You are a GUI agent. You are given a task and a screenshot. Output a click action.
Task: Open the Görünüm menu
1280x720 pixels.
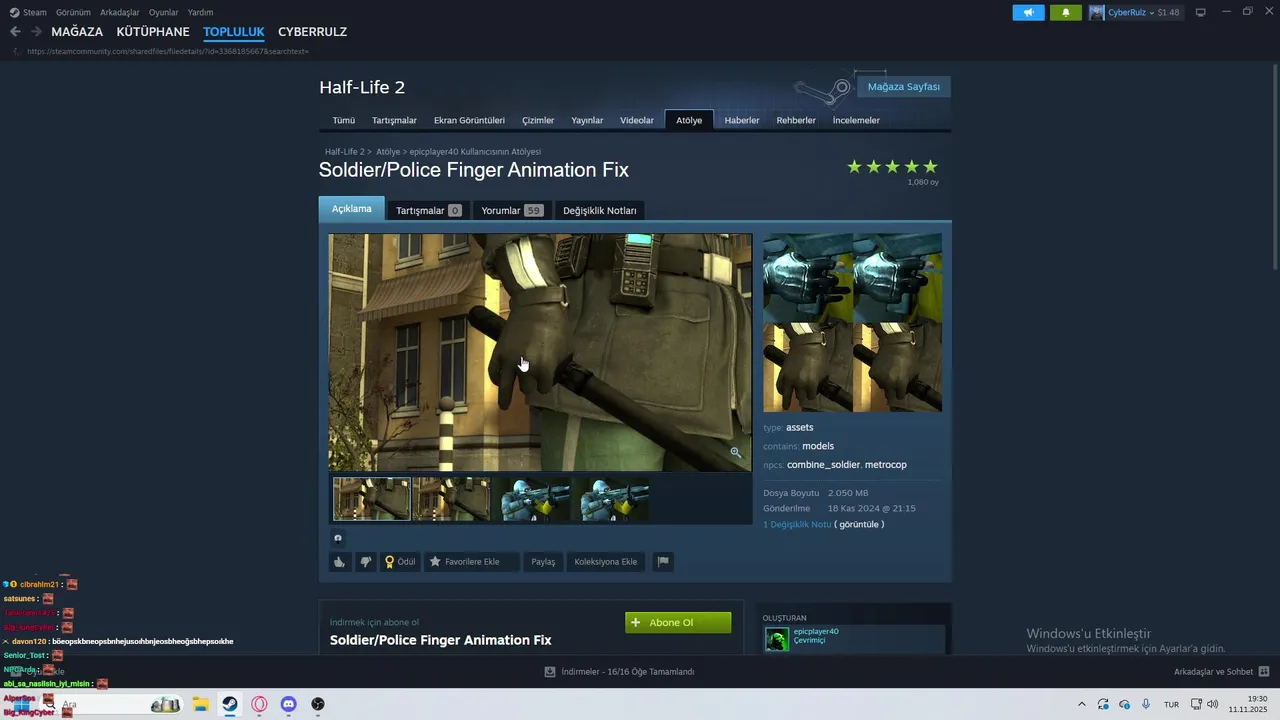pyautogui.click(x=73, y=12)
